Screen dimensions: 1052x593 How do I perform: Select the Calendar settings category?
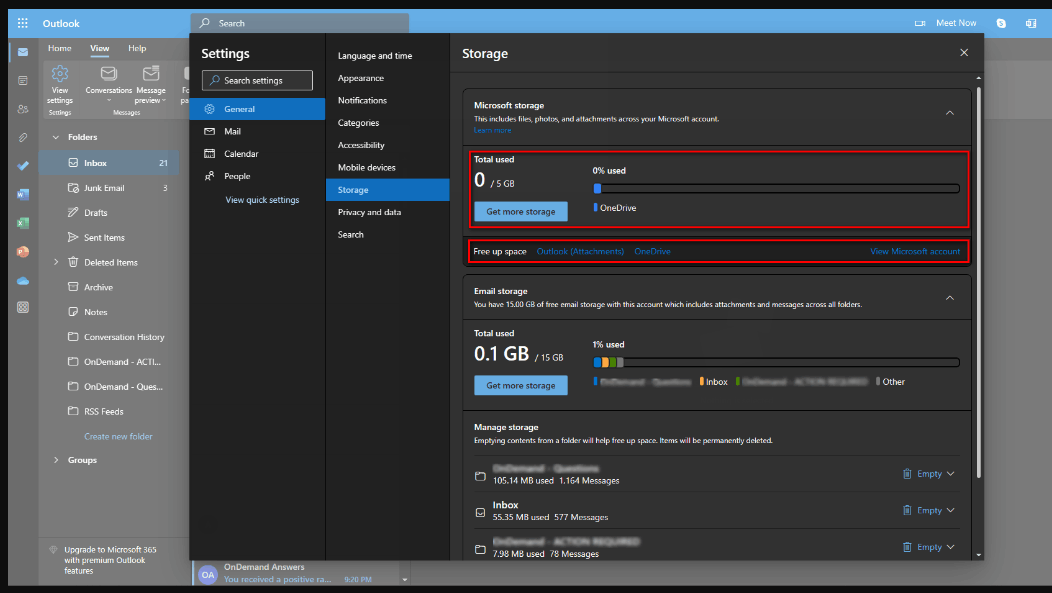pos(258,154)
